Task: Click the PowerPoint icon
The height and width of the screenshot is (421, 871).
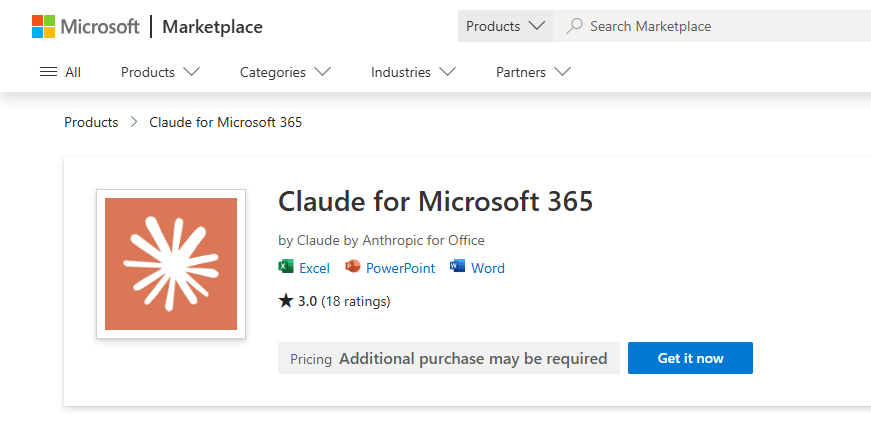Action: pyautogui.click(x=353, y=267)
